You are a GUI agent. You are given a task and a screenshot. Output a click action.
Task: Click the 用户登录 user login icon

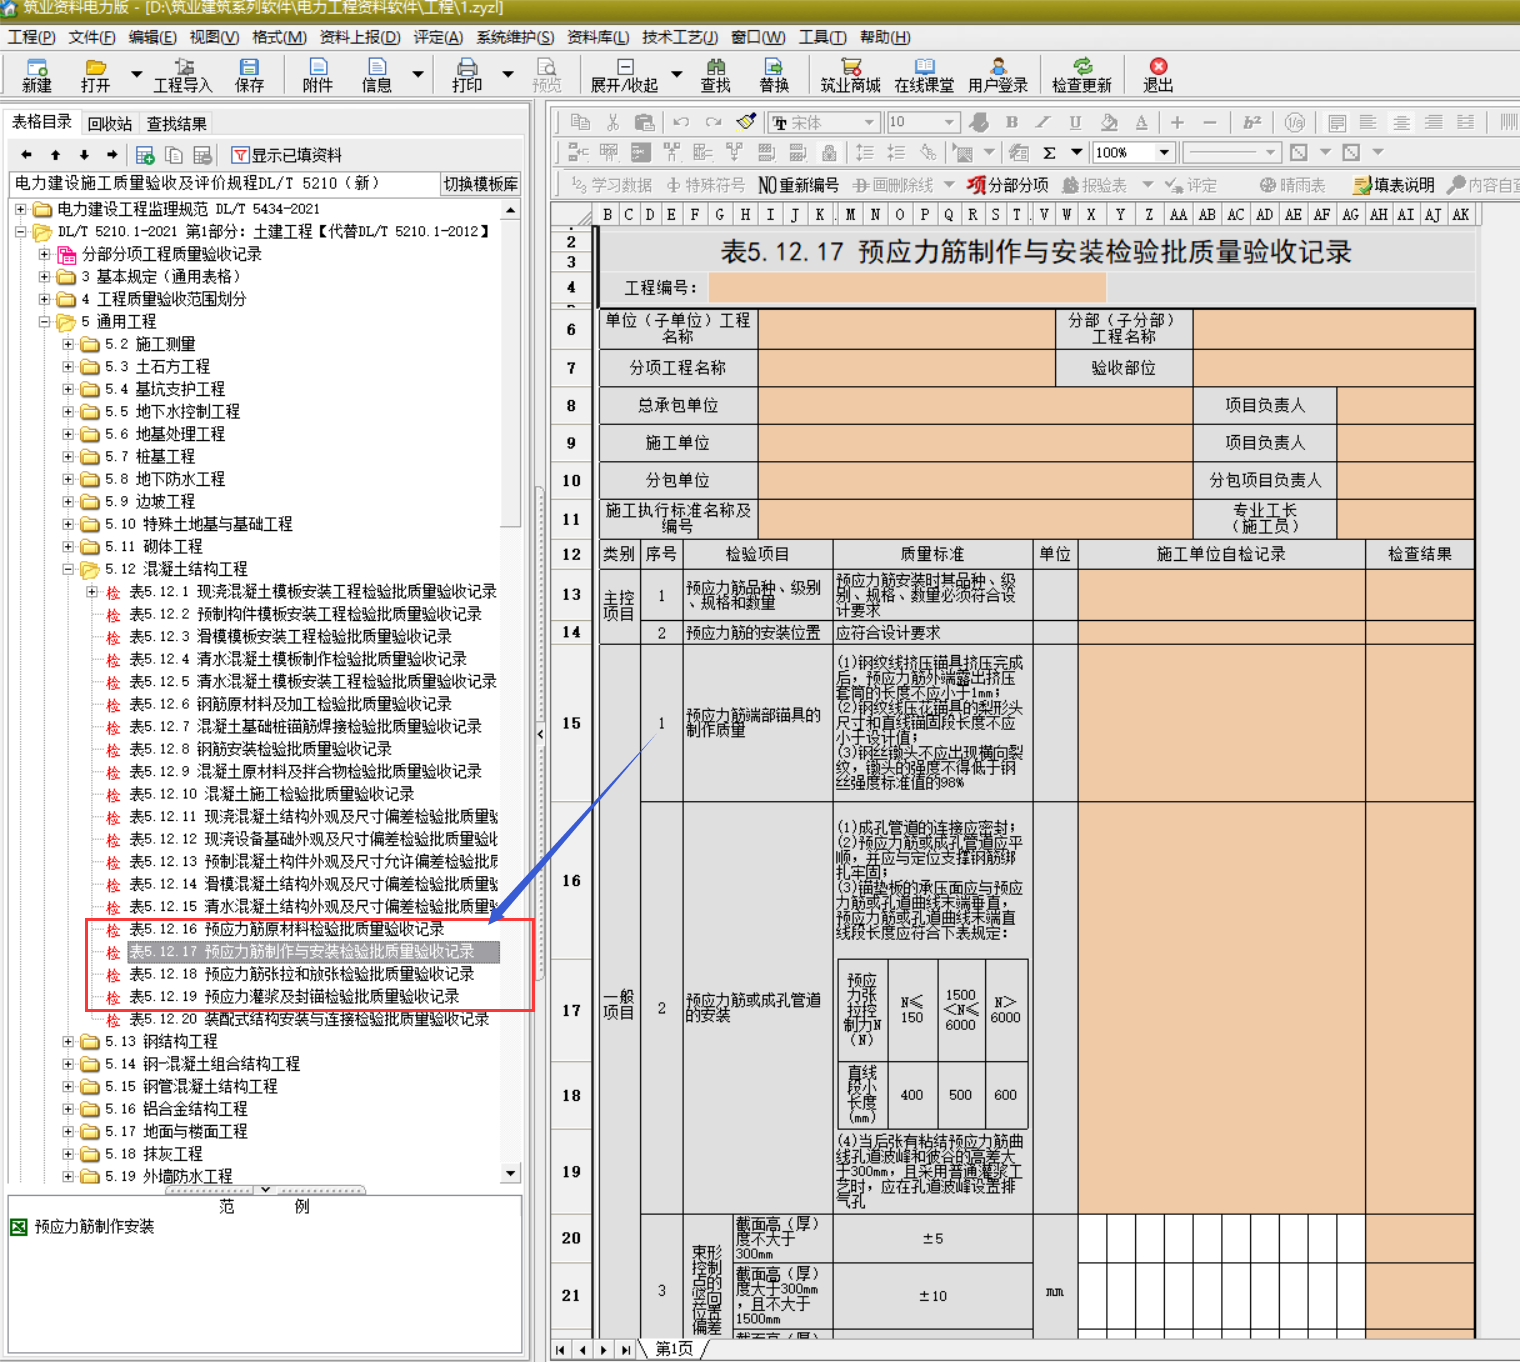coord(998,75)
